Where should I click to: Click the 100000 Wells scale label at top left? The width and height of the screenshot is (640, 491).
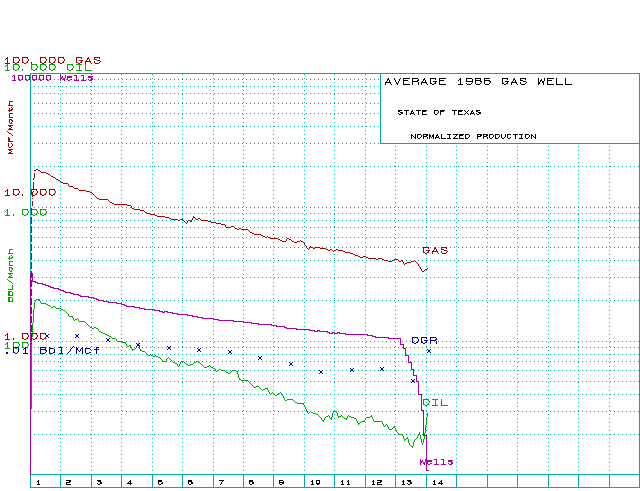point(52,77)
